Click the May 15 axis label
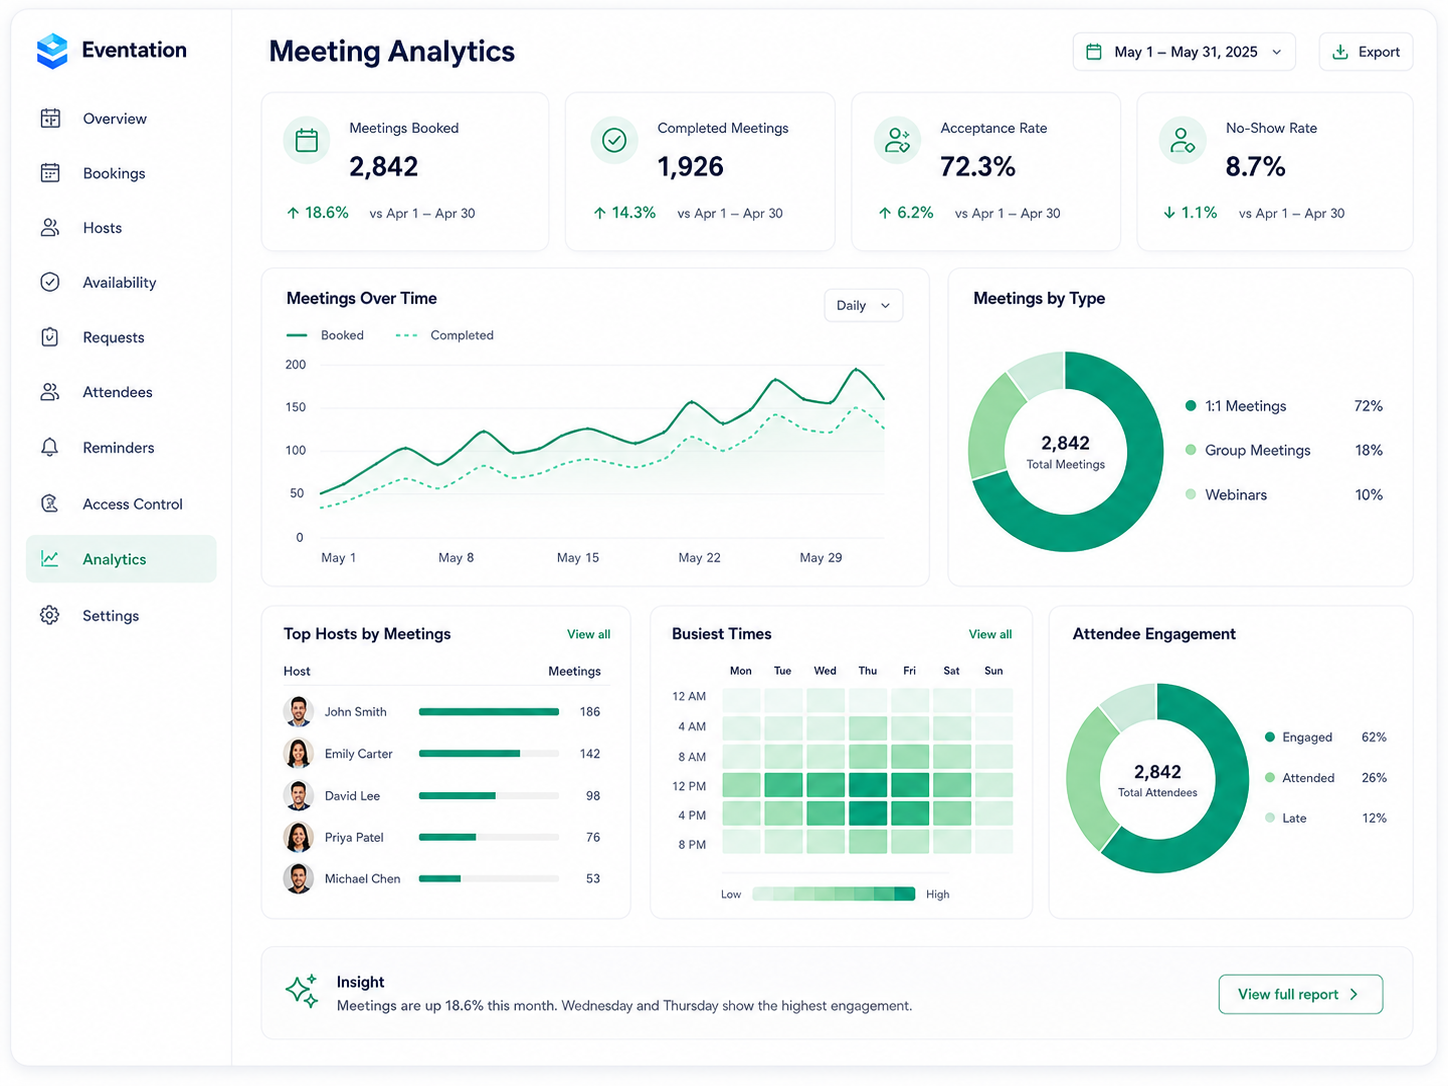The width and height of the screenshot is (1448, 1086). tap(578, 557)
